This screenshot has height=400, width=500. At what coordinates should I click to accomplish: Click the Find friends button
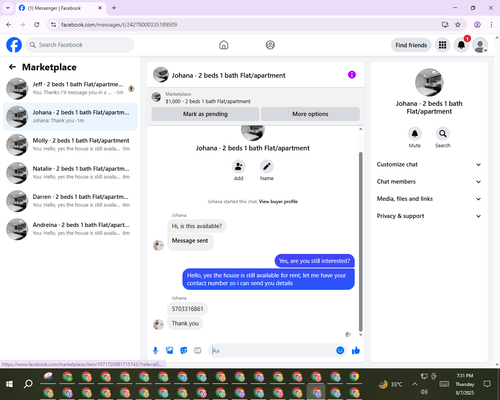pos(411,45)
